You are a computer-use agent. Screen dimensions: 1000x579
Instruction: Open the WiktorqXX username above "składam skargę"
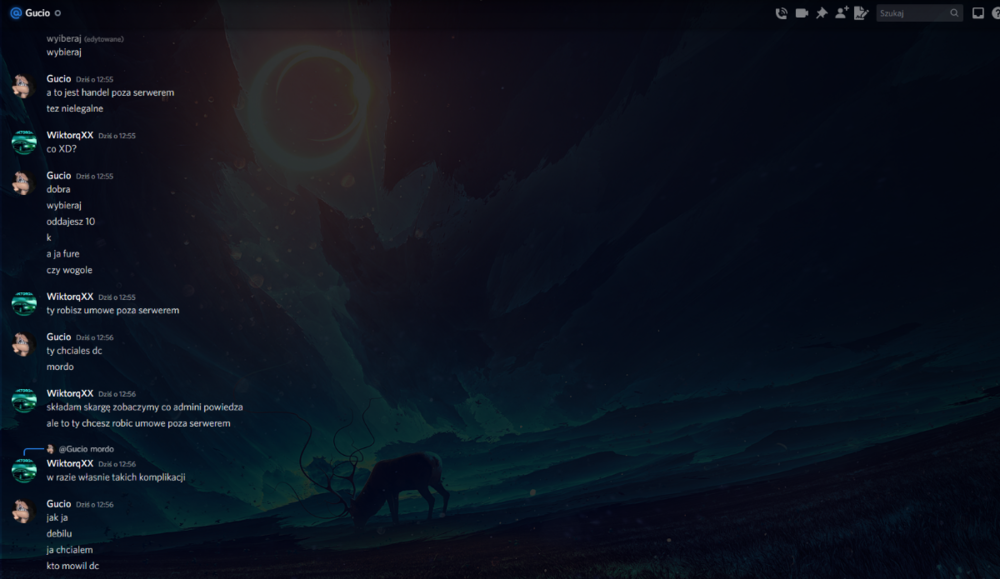[70, 393]
